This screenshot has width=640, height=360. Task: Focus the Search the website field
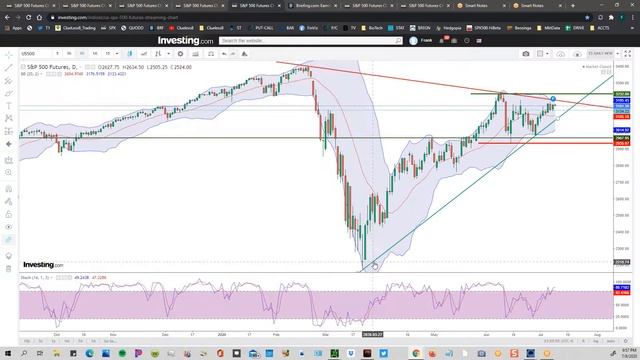tap(307, 41)
